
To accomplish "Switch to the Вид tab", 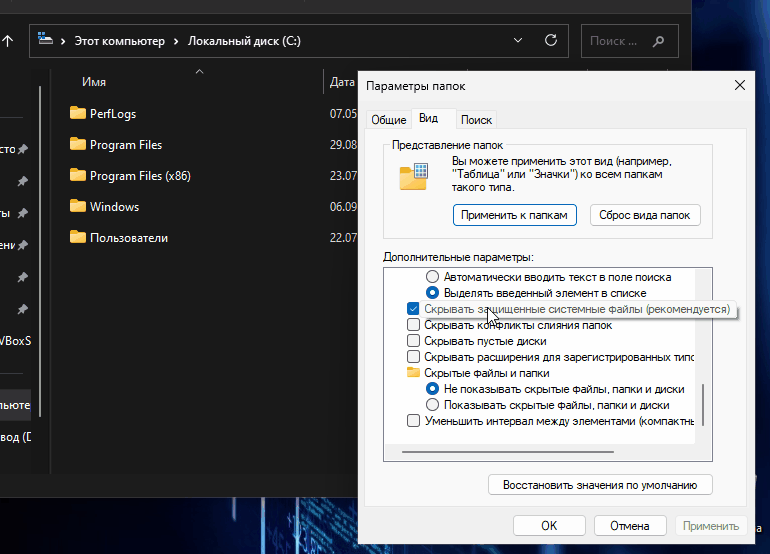I will pyautogui.click(x=428, y=118).
